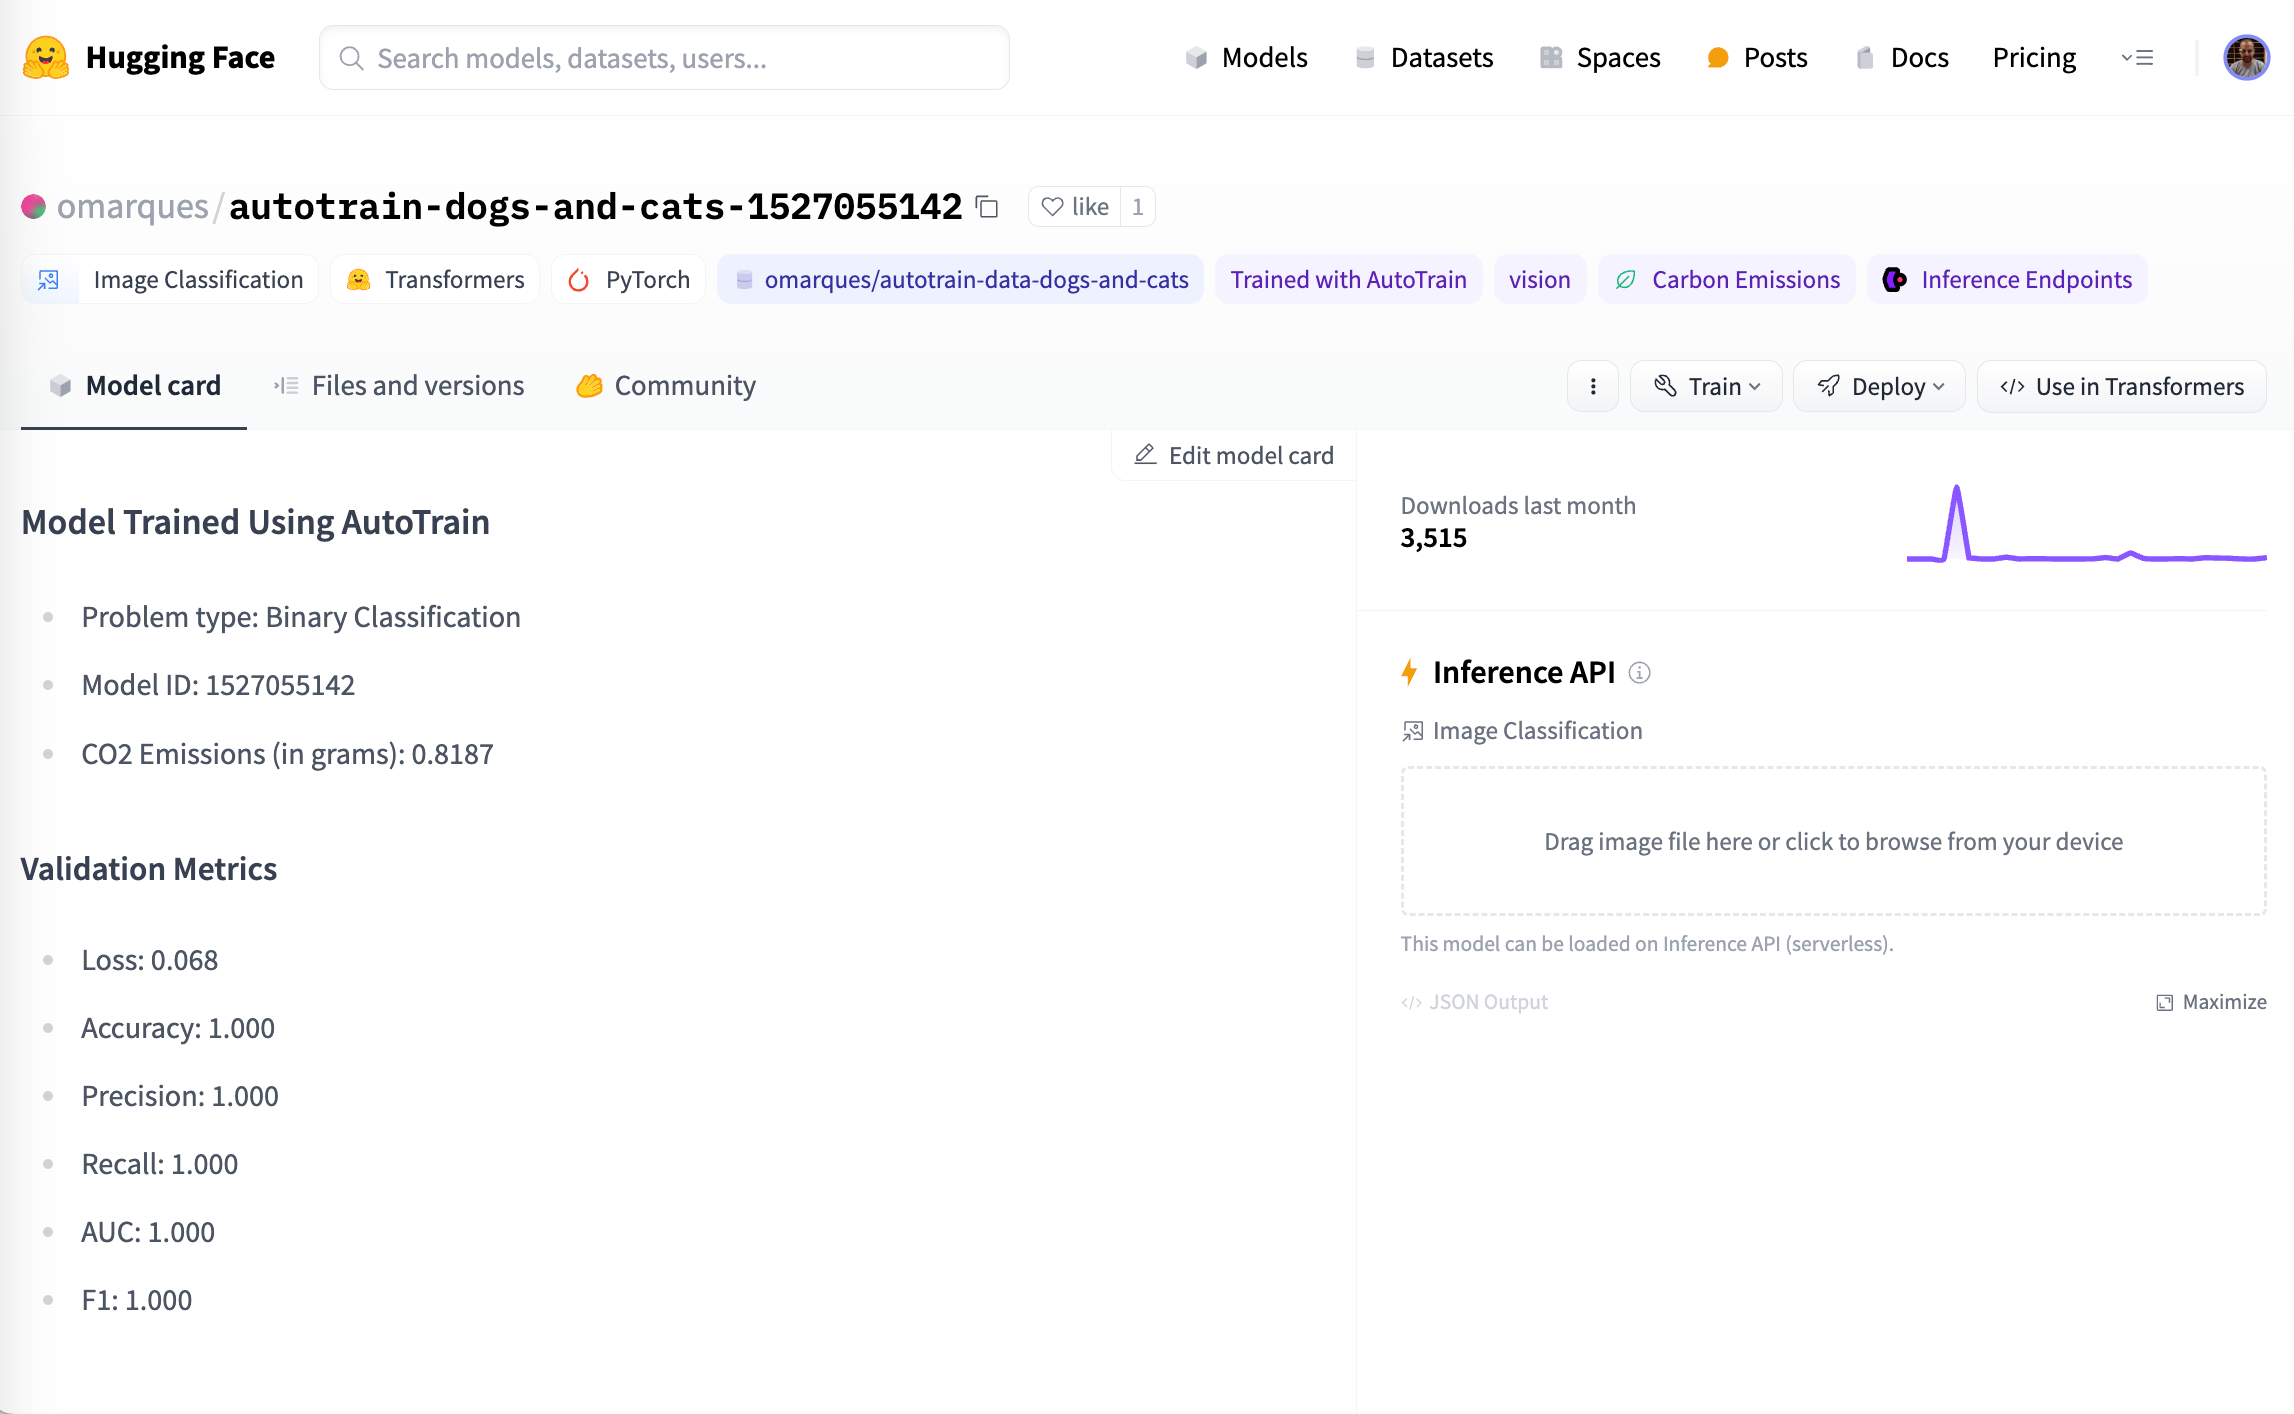Click Edit model card
This screenshot has width=2294, height=1414.
tap(1233, 455)
